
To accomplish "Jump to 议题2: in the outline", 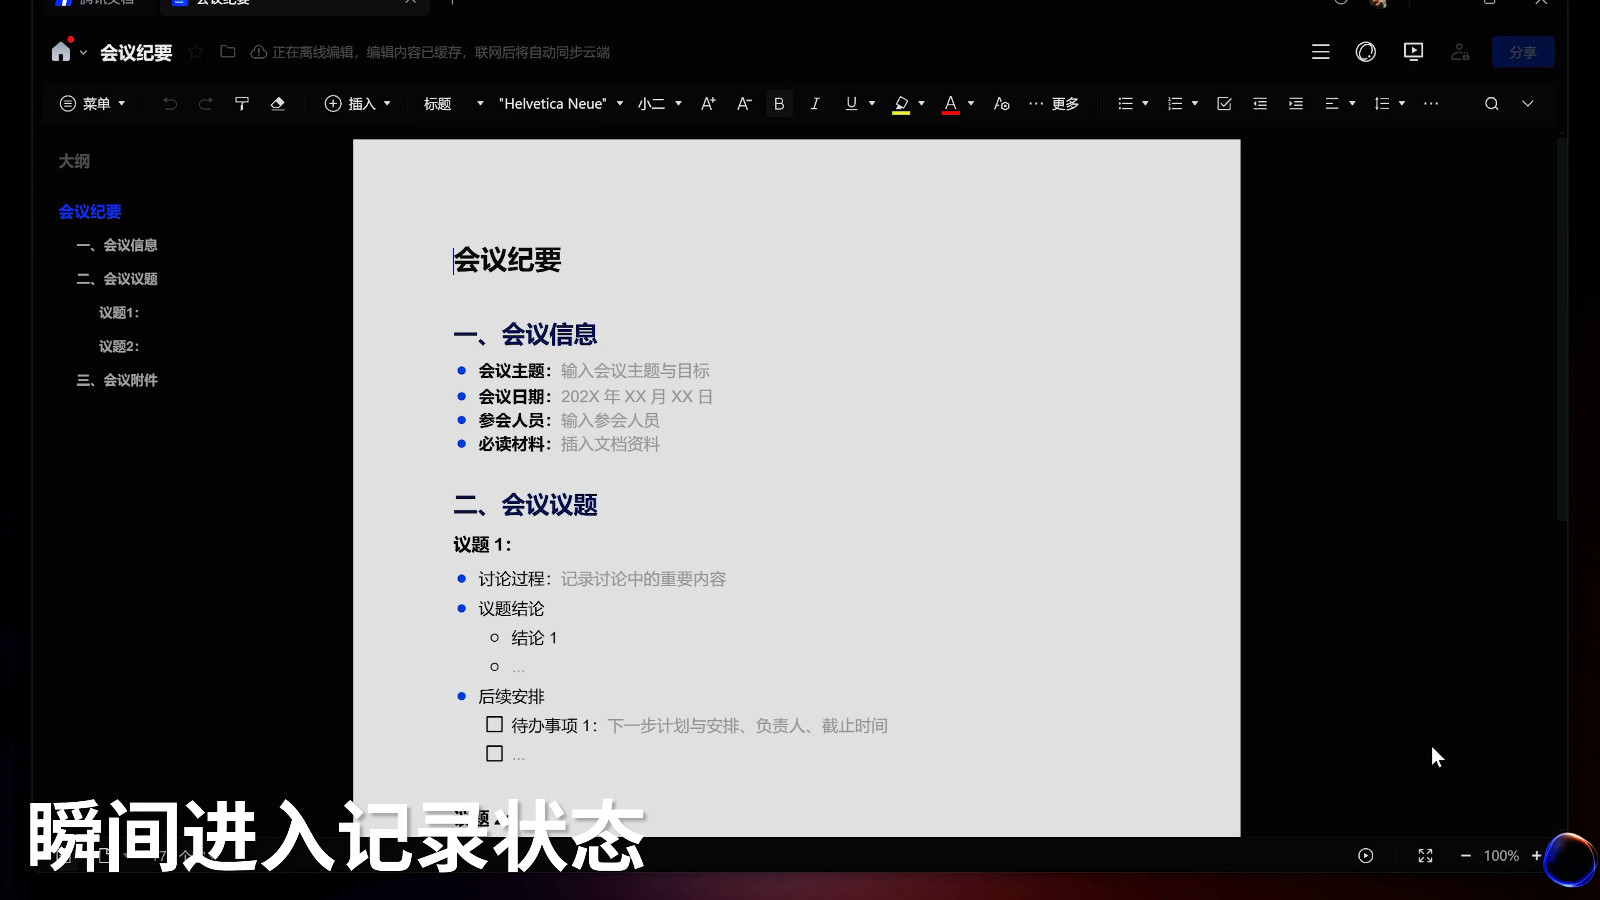I will pyautogui.click(x=119, y=347).
